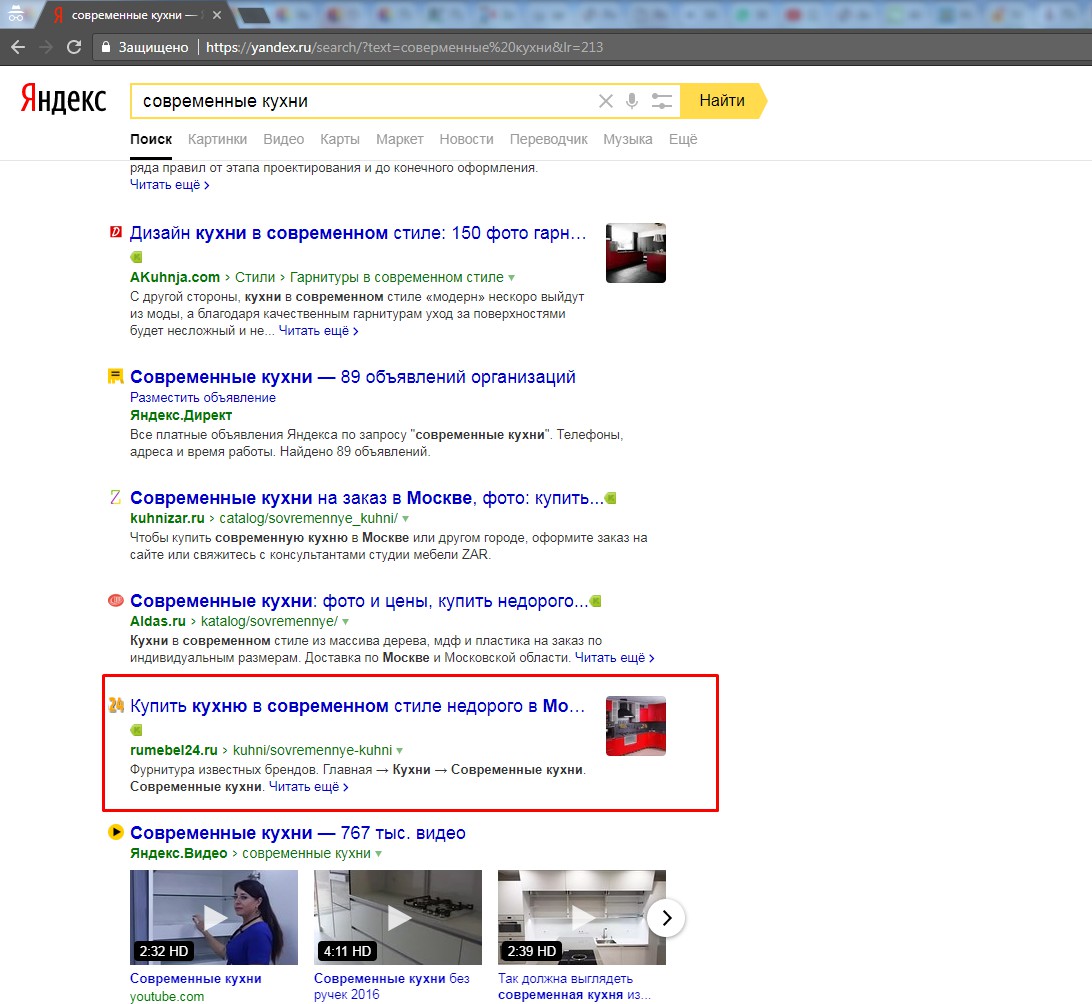1092x1004 pixels.
Task: Open 'Дизайн кухни в современном стиле' result
Action: (358, 233)
